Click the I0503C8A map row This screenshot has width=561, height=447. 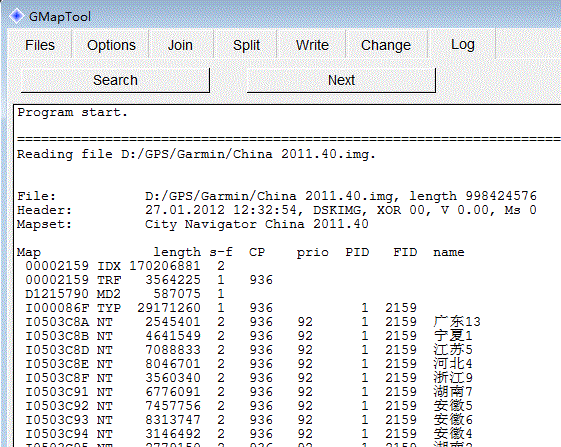pos(253,322)
